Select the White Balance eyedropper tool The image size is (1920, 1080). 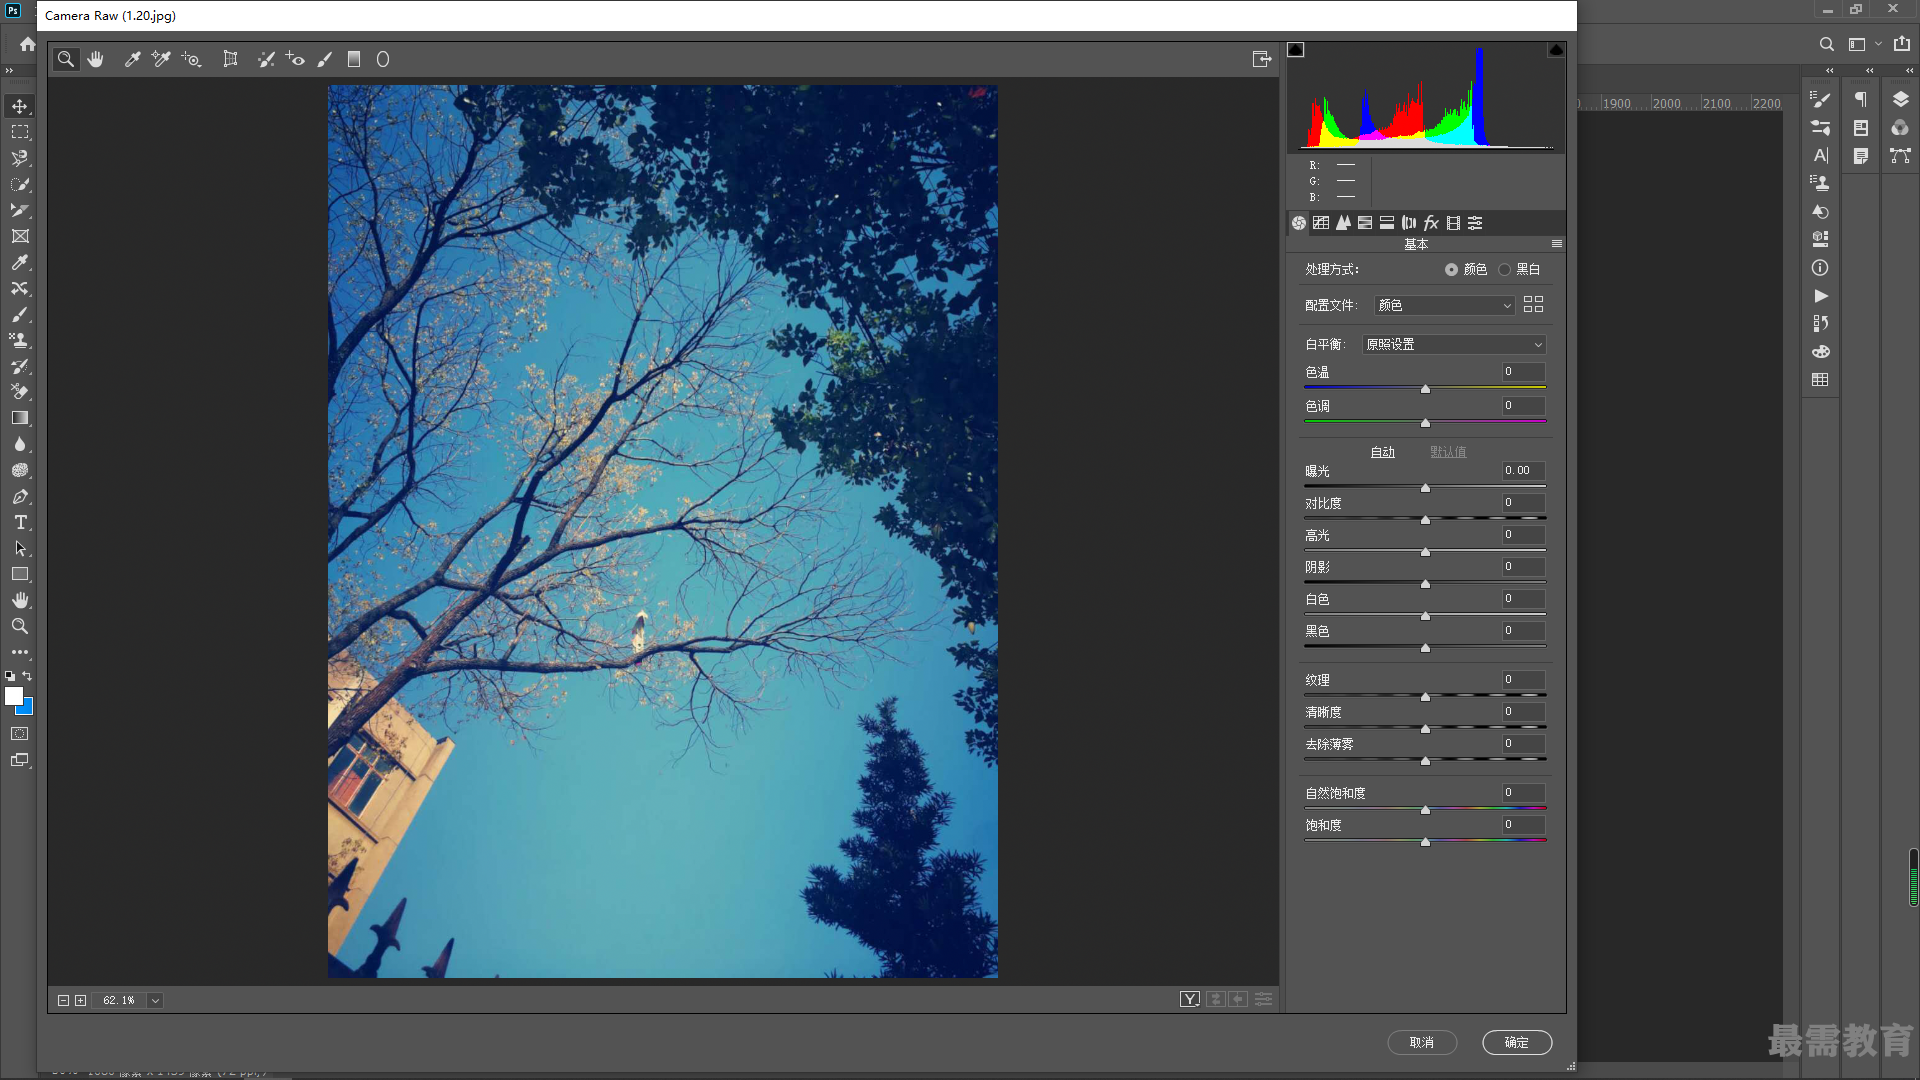pyautogui.click(x=132, y=60)
